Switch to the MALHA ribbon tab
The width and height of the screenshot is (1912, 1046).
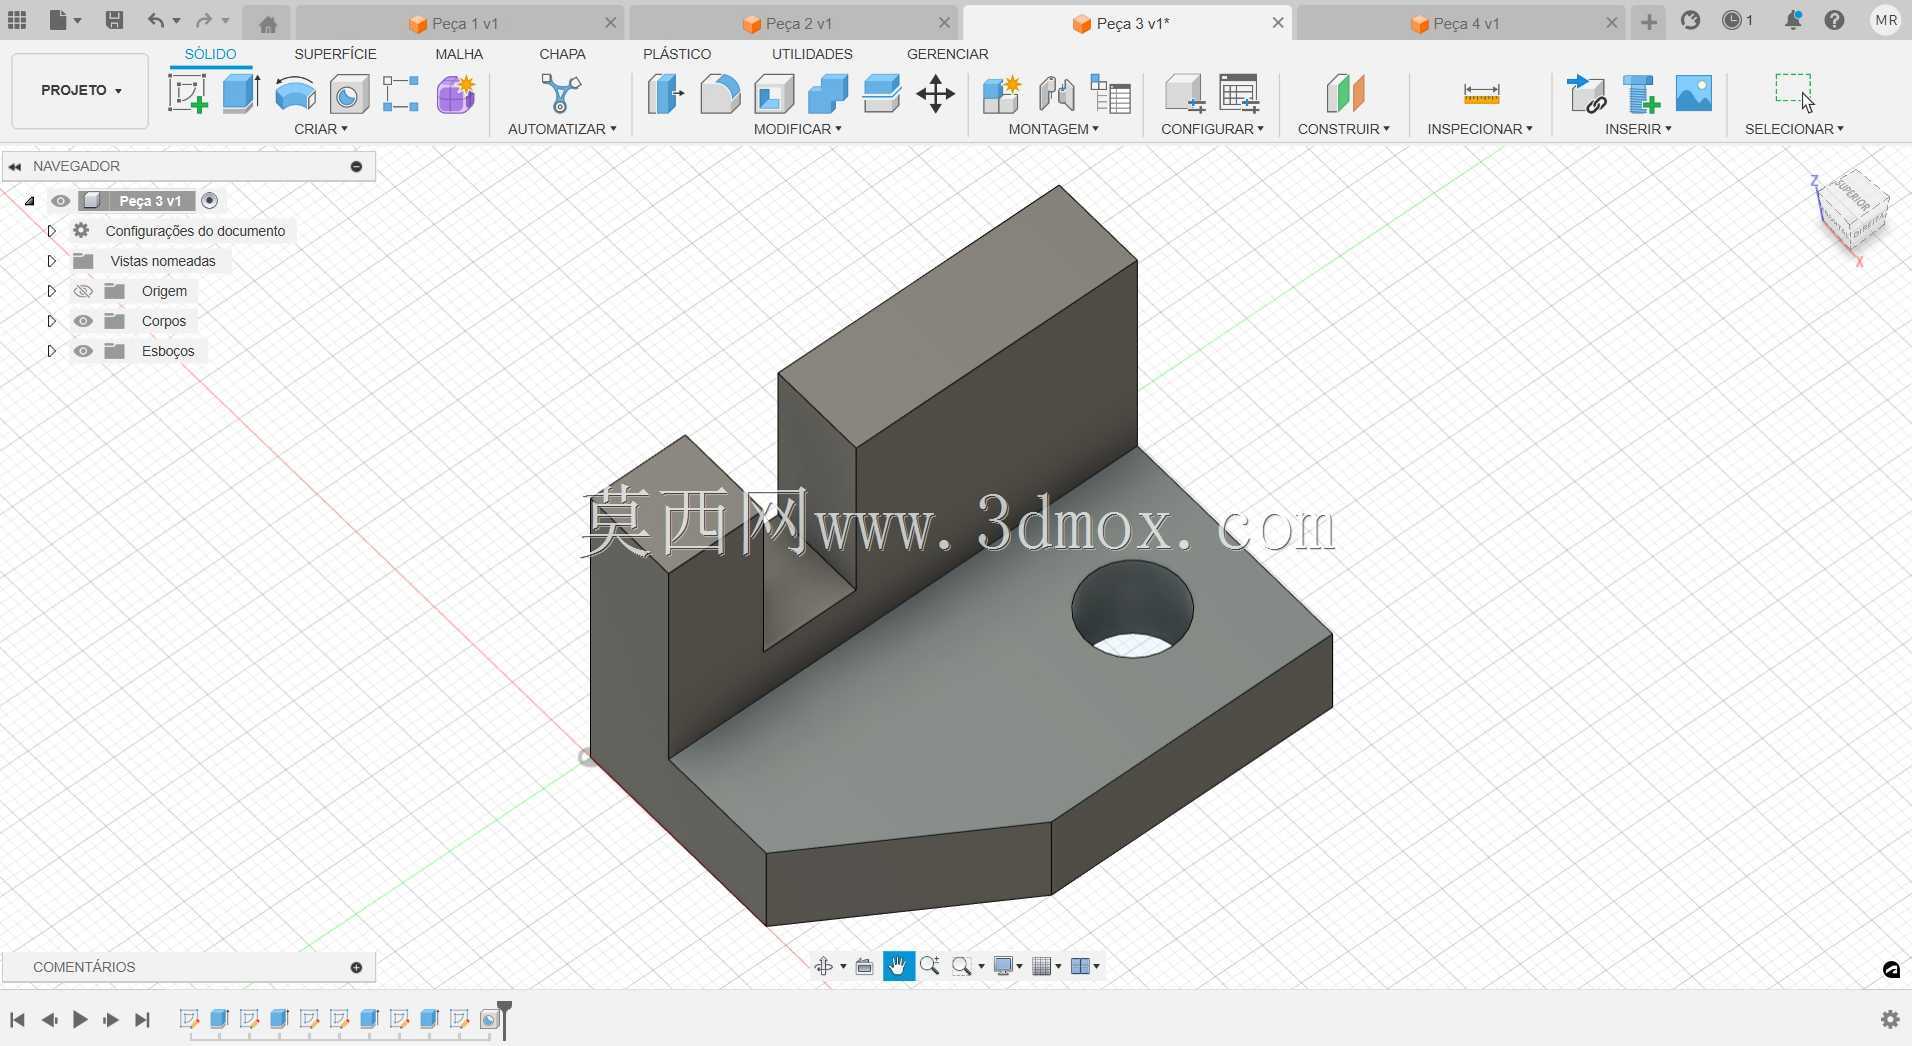coord(459,54)
